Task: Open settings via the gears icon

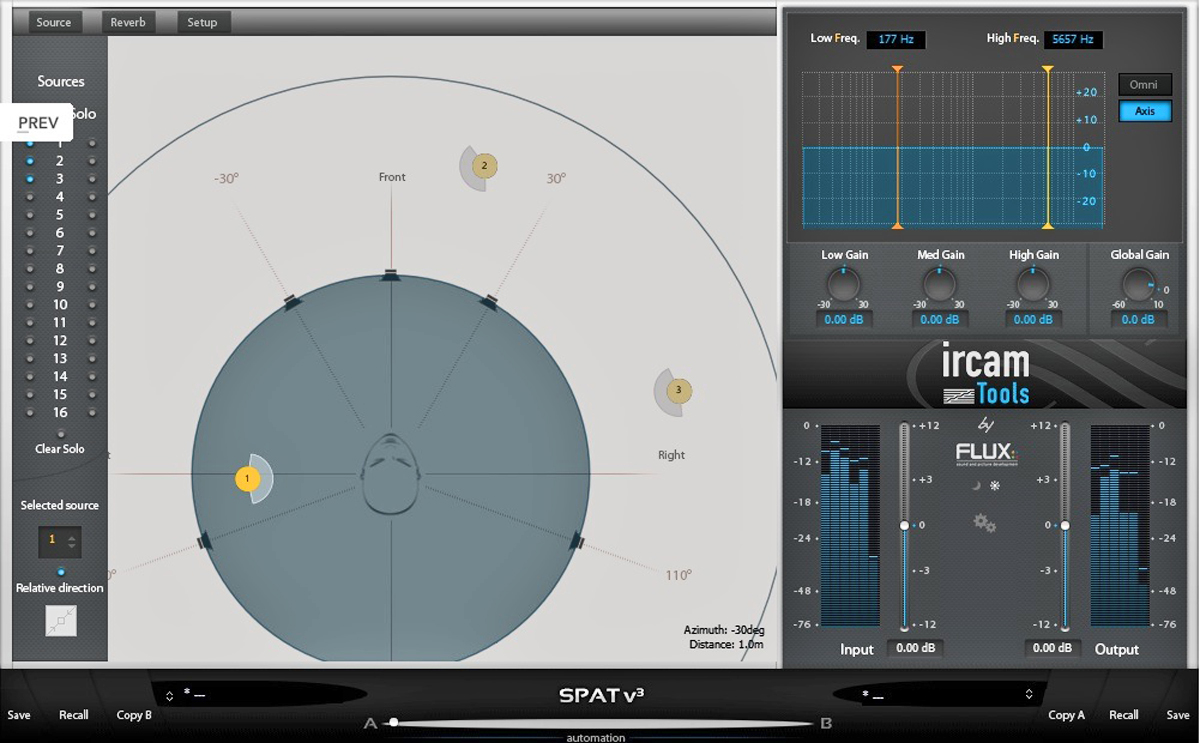Action: point(984,522)
